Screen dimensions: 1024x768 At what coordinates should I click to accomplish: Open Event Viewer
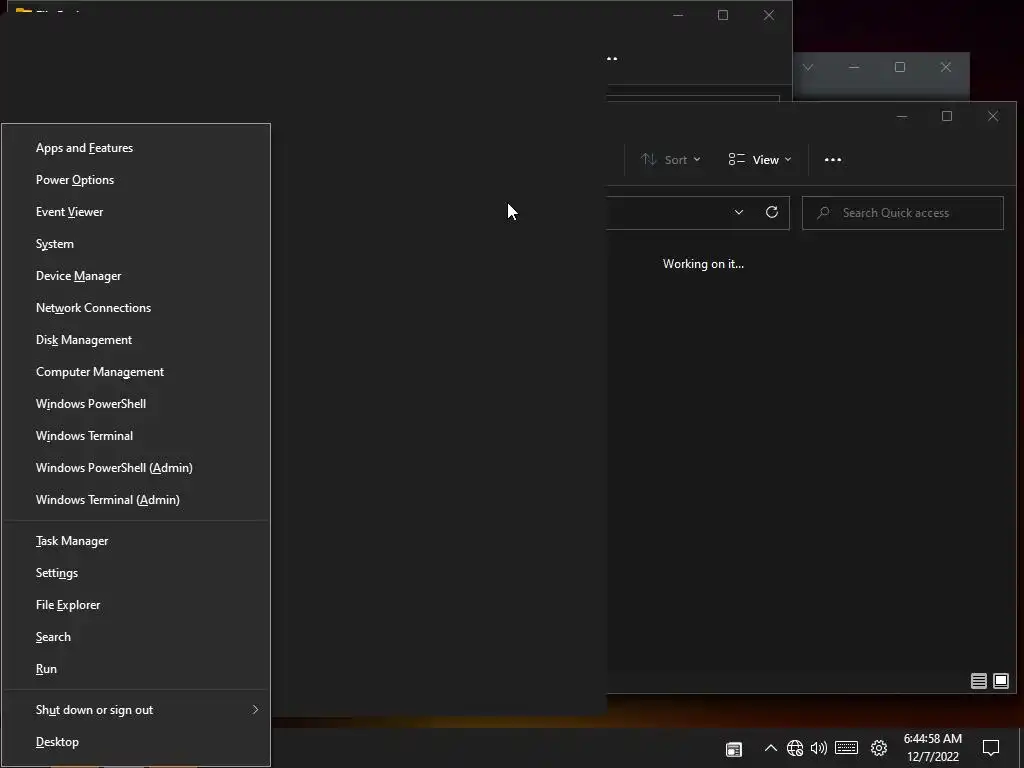[x=136, y=212]
